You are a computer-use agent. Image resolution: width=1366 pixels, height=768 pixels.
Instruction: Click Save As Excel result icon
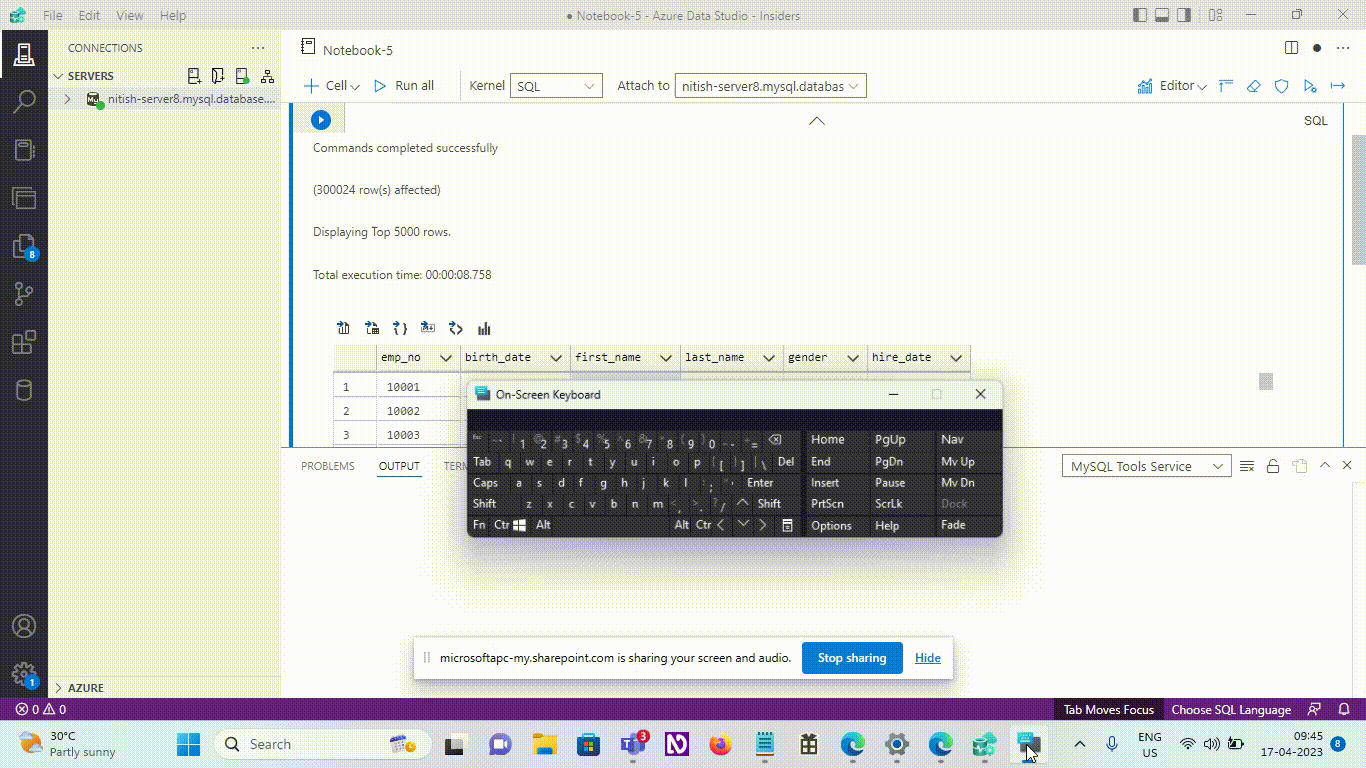372,328
